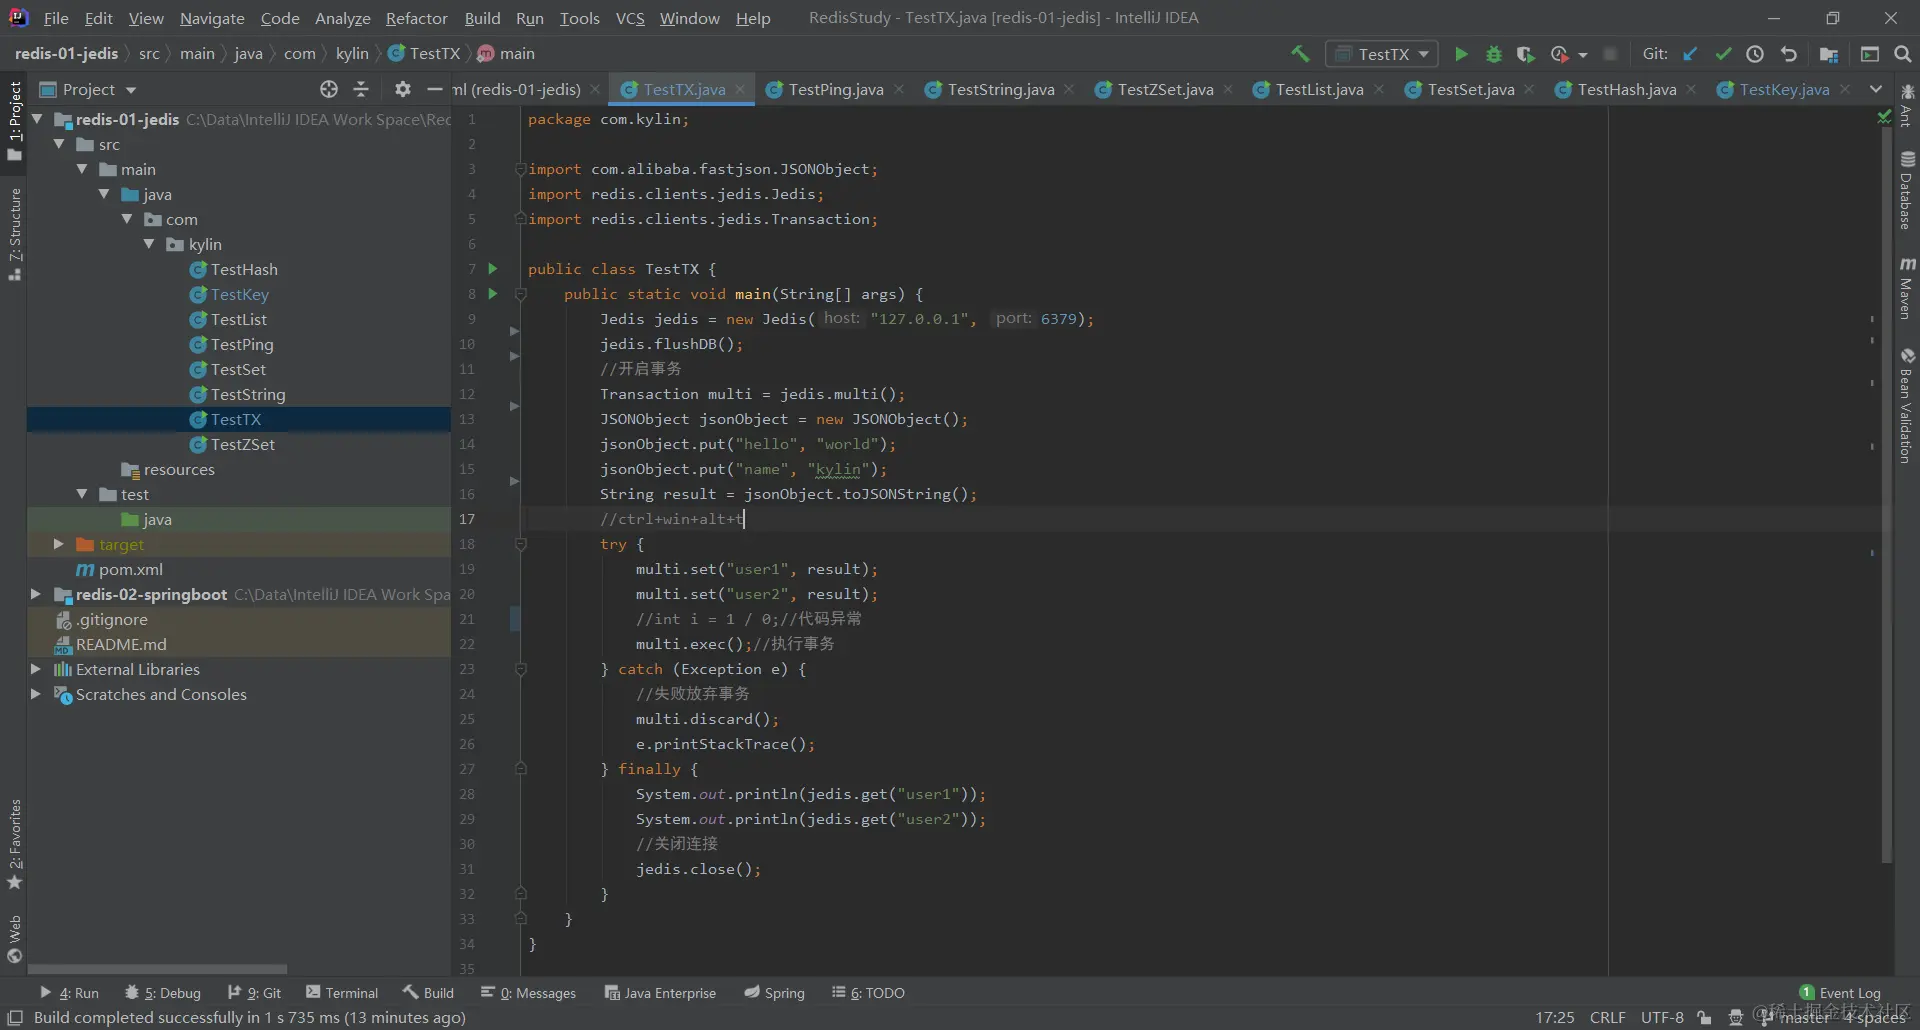Open the Ant tool window
The width and height of the screenshot is (1920, 1030).
(x=1907, y=105)
